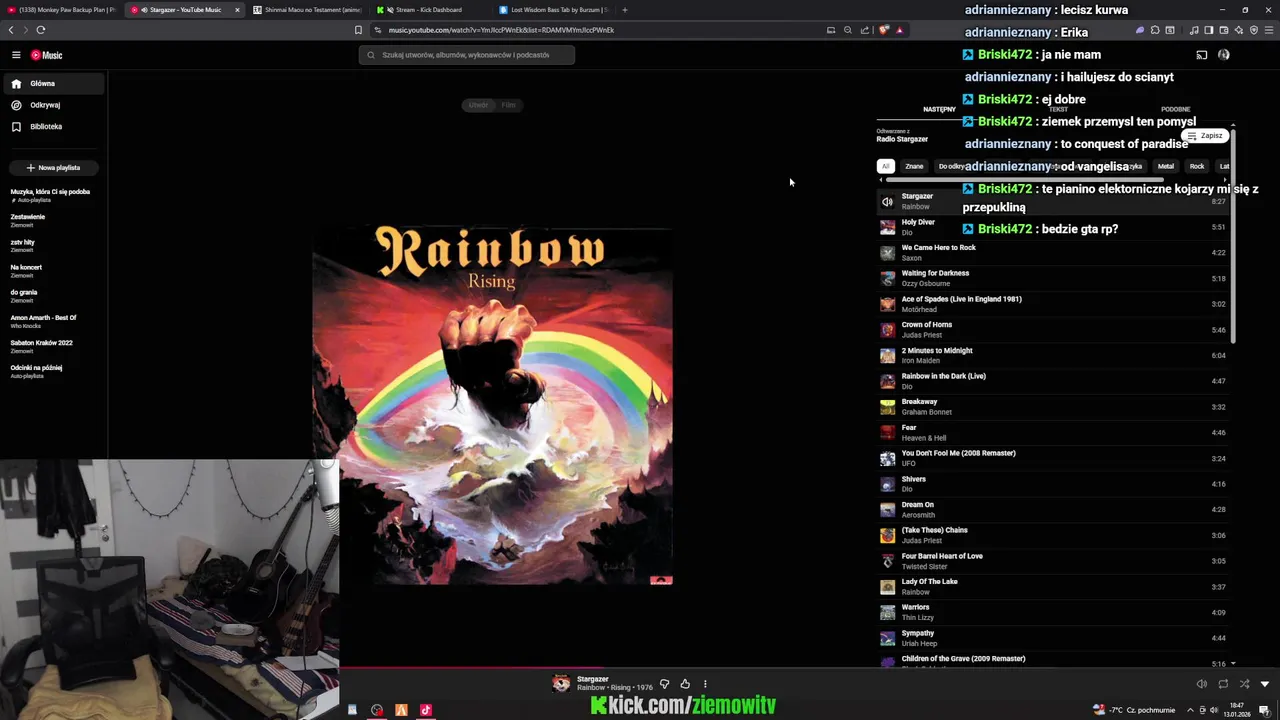The height and width of the screenshot is (720, 1280).
Task: Select Waiting for Darkness queue row
Action: 1052,278
